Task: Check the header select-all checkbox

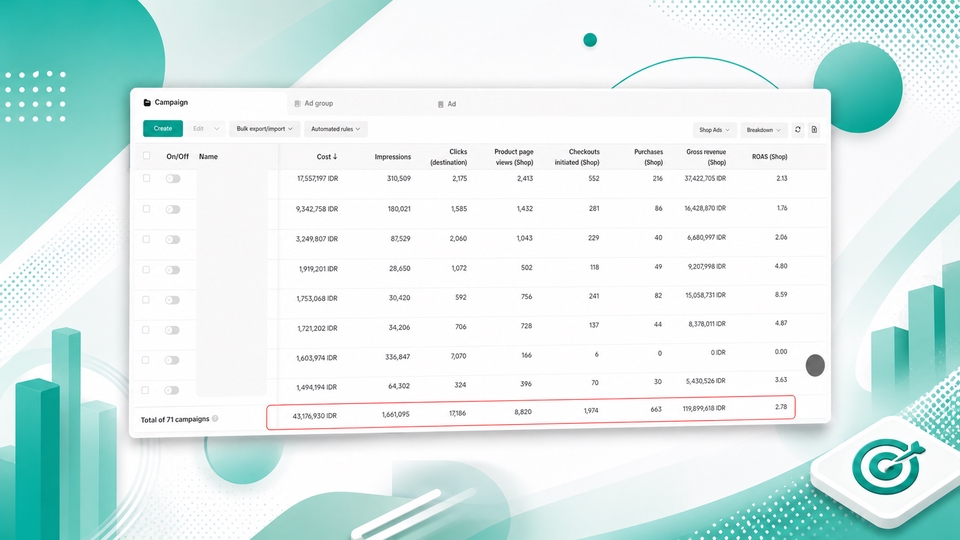Action: pyautogui.click(x=146, y=156)
